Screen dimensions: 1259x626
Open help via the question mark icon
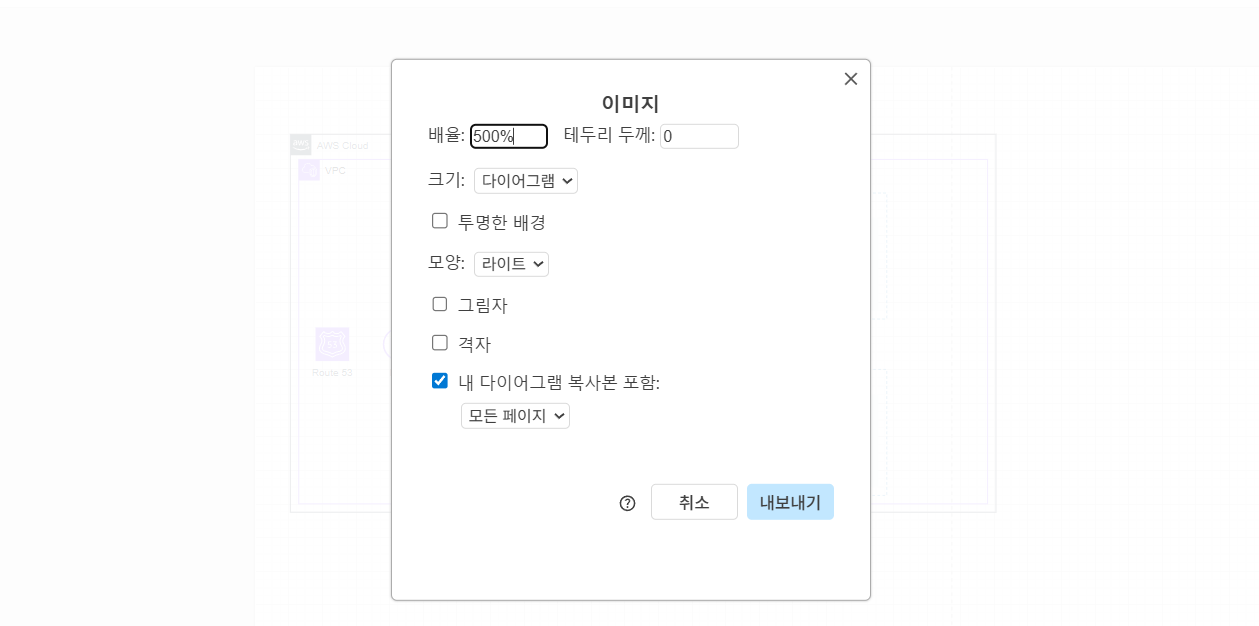pyautogui.click(x=627, y=503)
